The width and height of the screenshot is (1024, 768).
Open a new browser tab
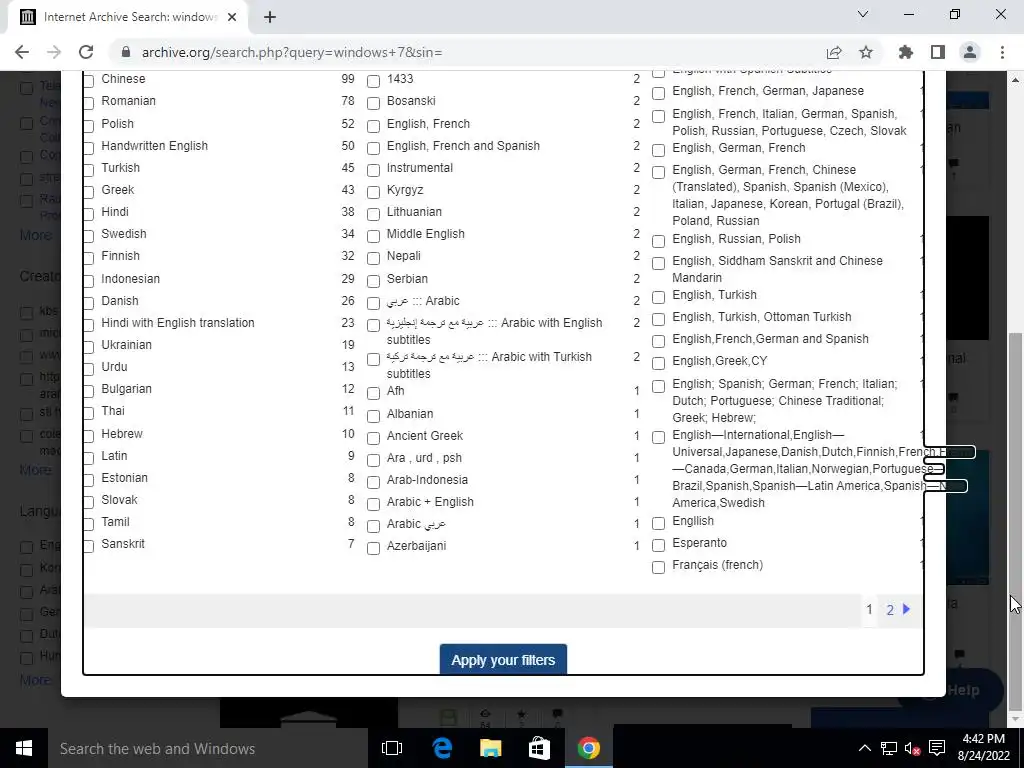pyautogui.click(x=270, y=17)
